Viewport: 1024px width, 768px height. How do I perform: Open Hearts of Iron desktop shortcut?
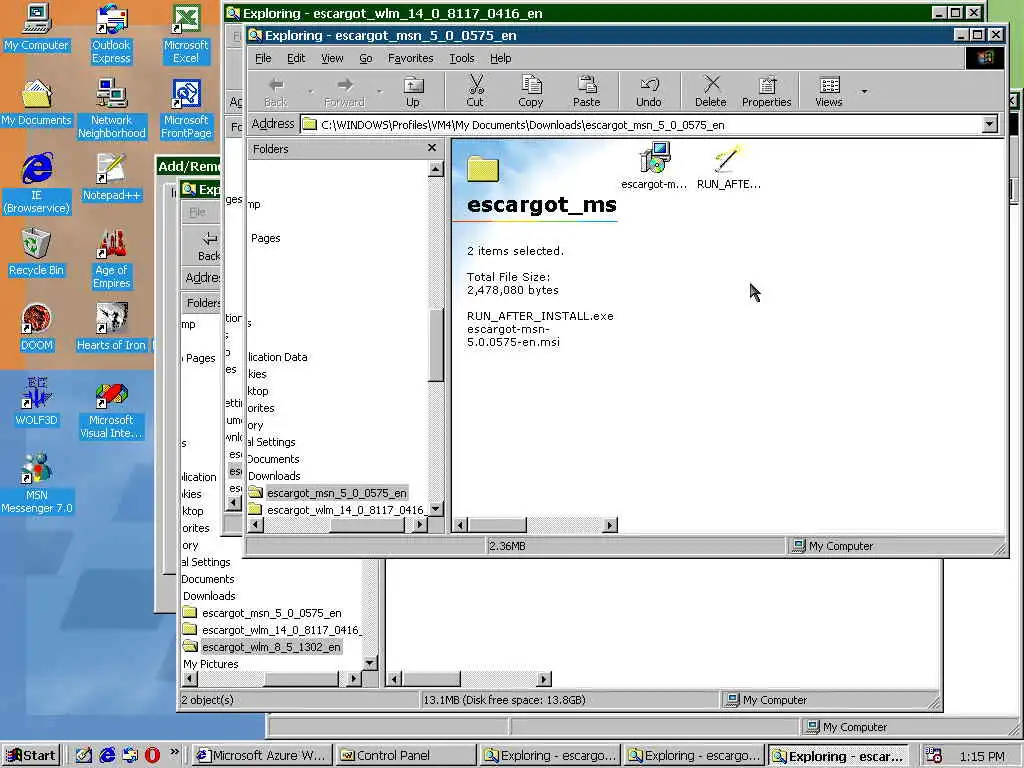click(111, 328)
